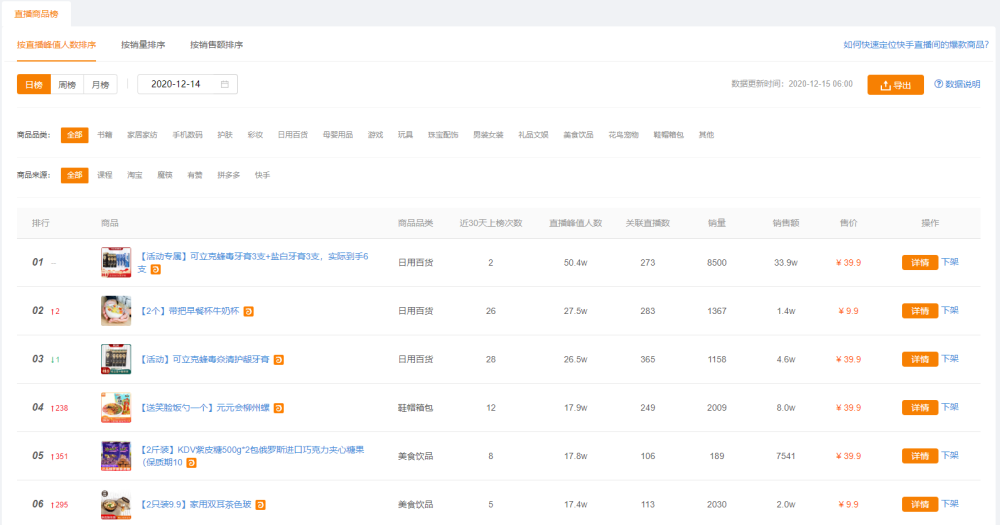Switch to 周榜 weekly ranking
Screen dimensions: 1000x525
click(67, 84)
